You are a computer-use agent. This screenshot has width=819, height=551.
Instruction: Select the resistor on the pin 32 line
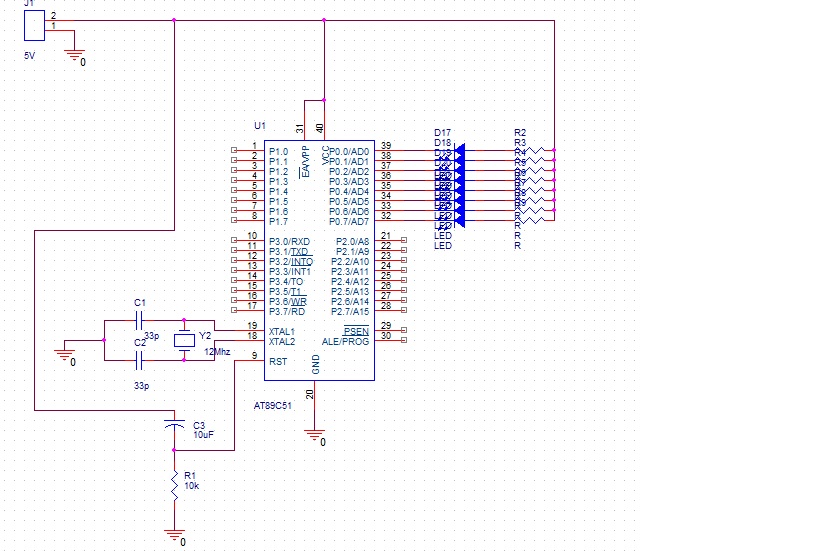tap(533, 220)
